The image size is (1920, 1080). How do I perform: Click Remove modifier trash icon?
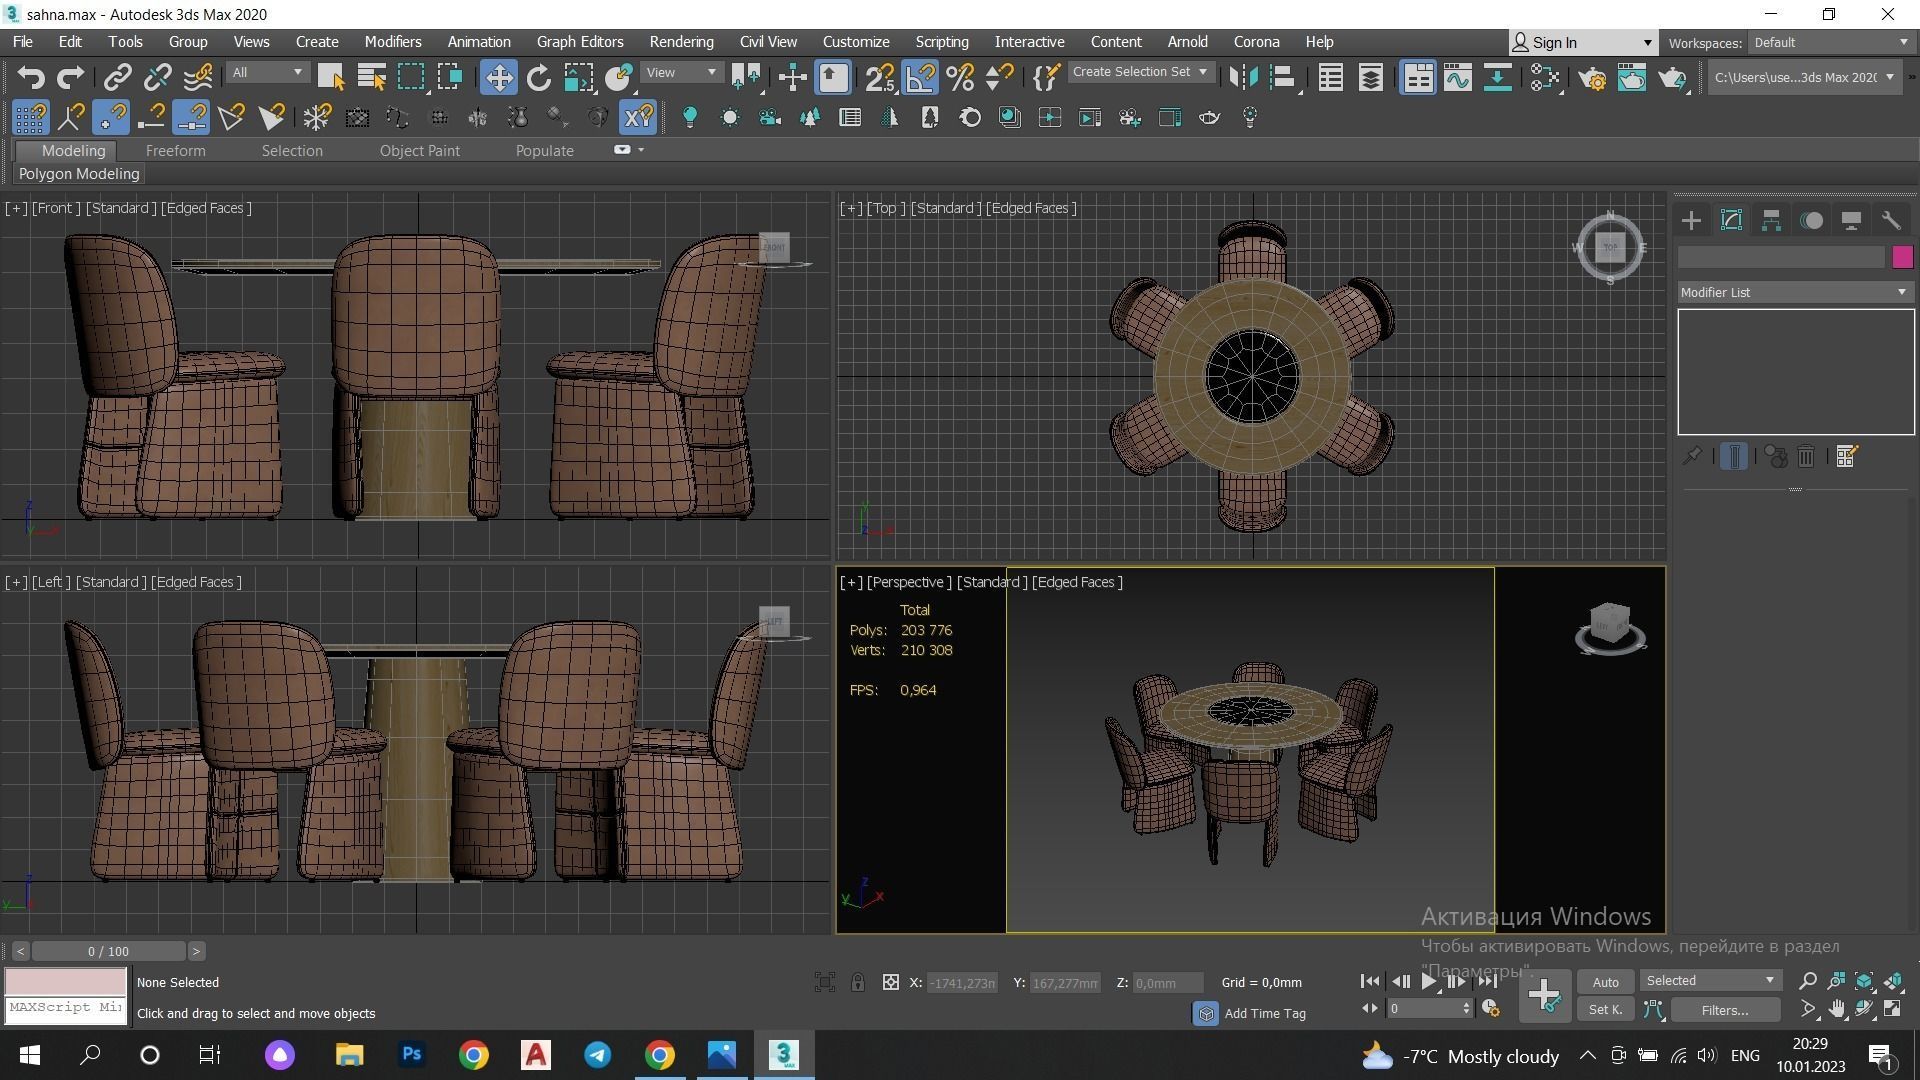[1806, 457]
